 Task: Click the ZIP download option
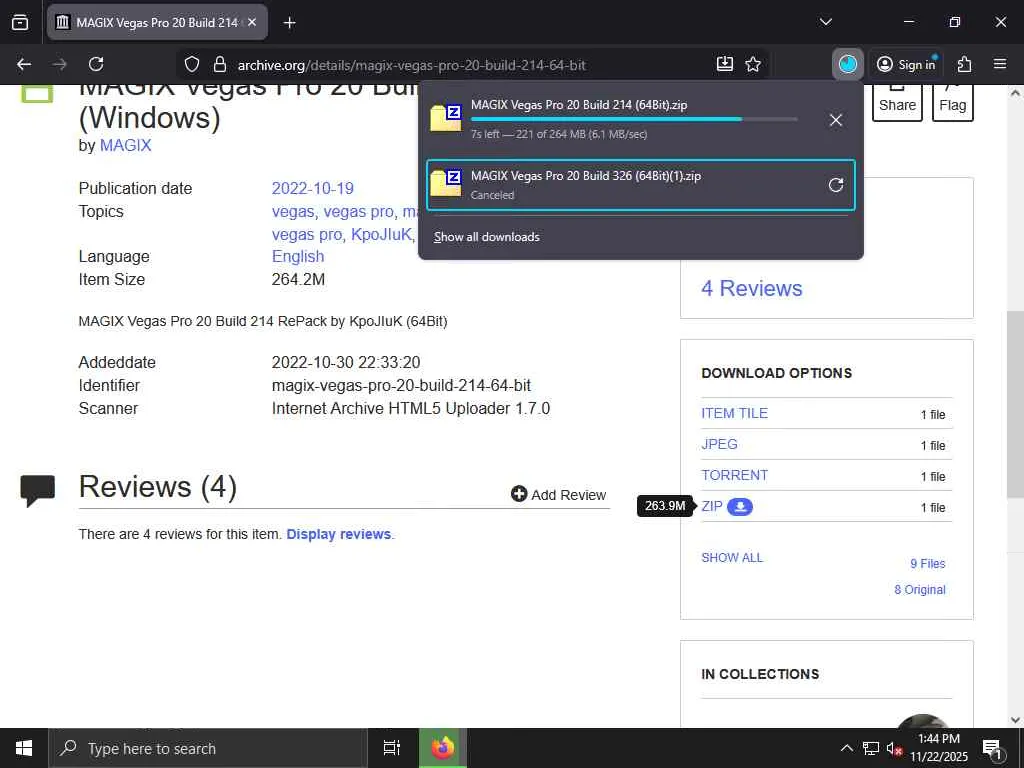pos(712,506)
